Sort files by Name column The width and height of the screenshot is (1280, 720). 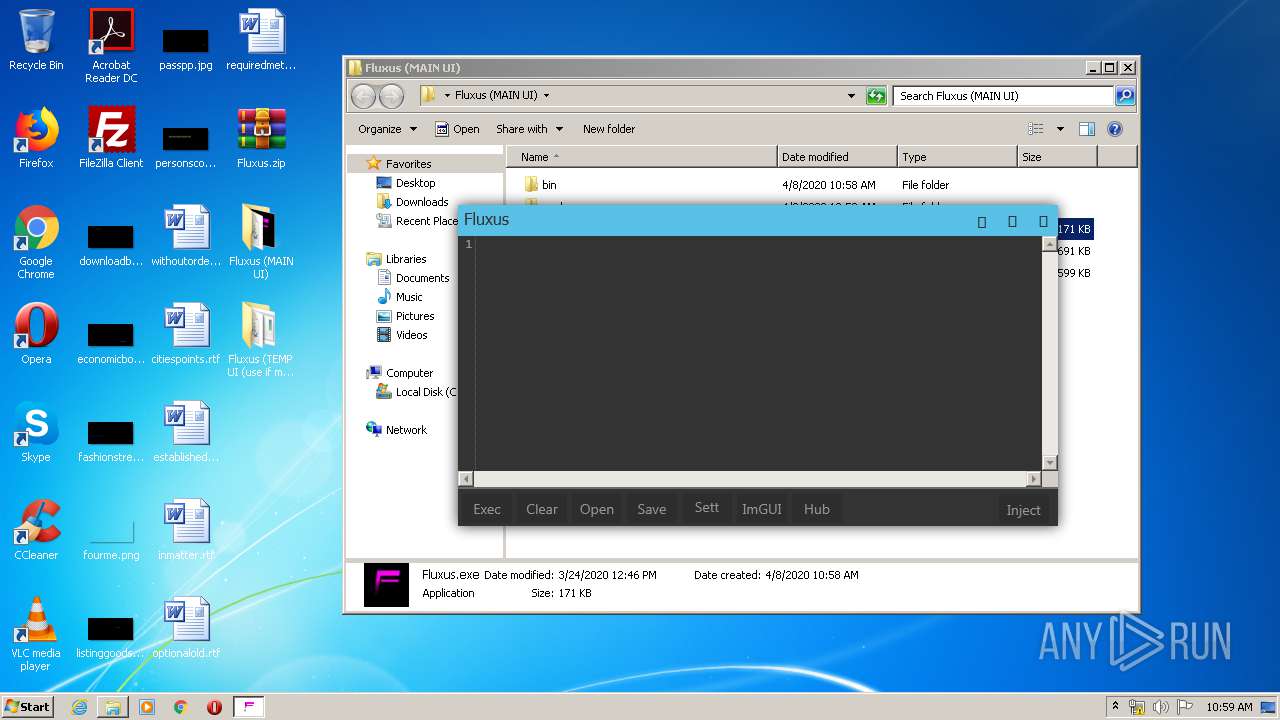(x=641, y=157)
